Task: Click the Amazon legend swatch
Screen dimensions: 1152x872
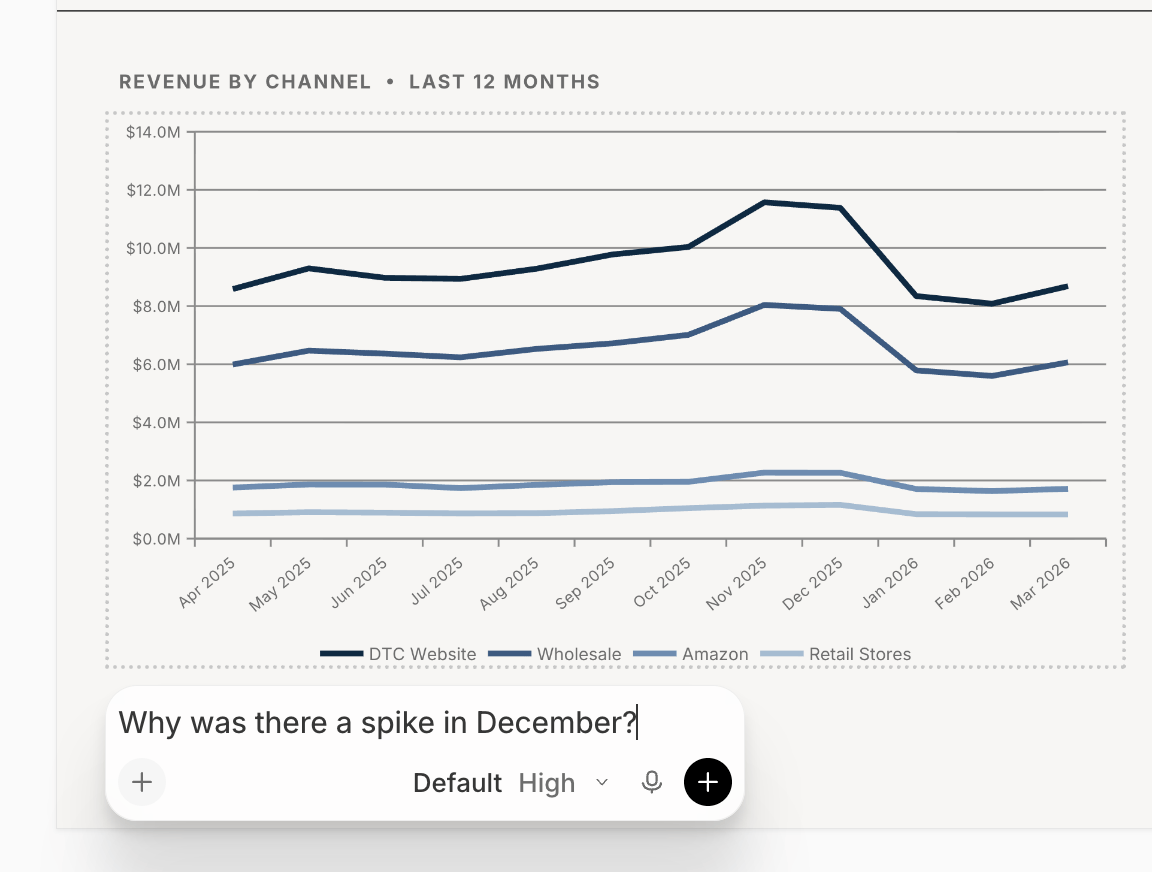Action: tap(655, 654)
